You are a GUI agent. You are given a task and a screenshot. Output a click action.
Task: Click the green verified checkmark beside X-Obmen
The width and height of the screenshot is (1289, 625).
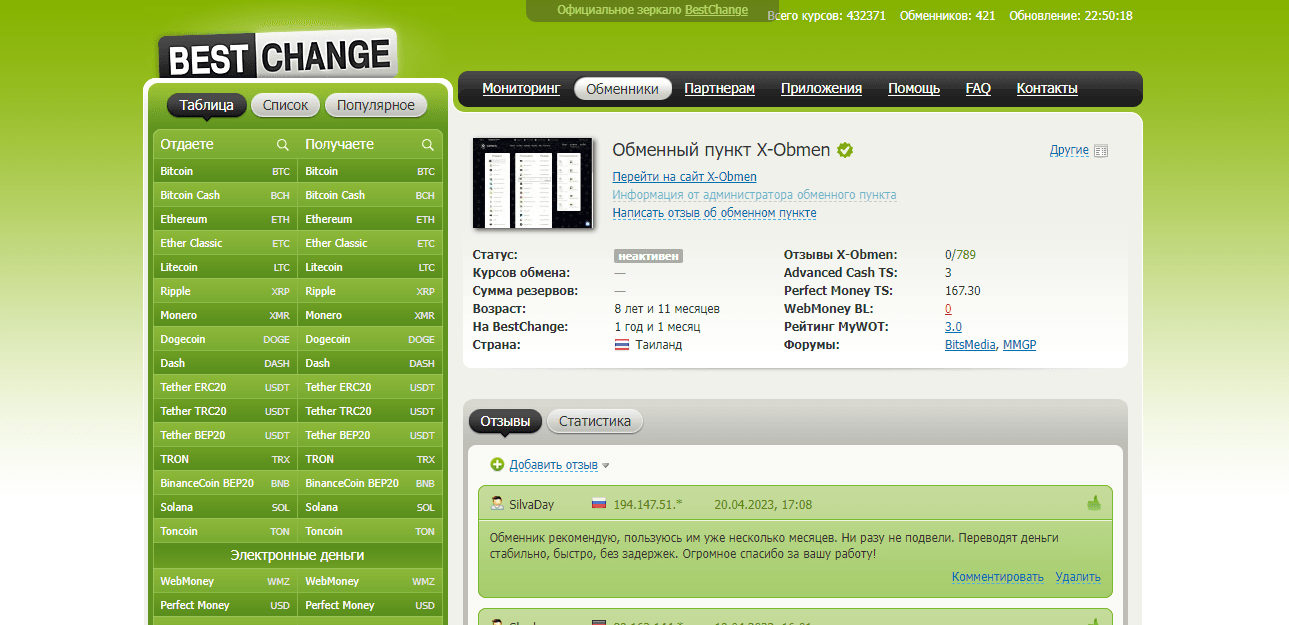[x=845, y=150]
